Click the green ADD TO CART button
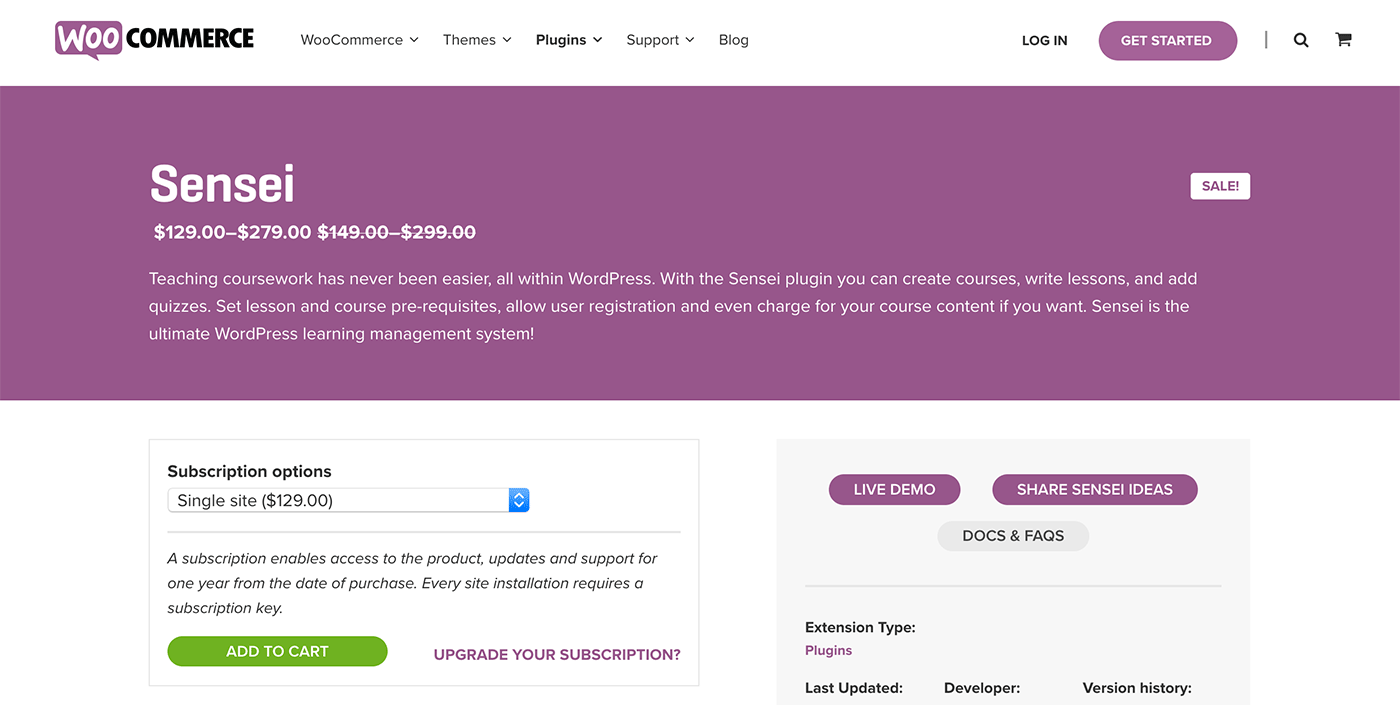 (x=277, y=651)
